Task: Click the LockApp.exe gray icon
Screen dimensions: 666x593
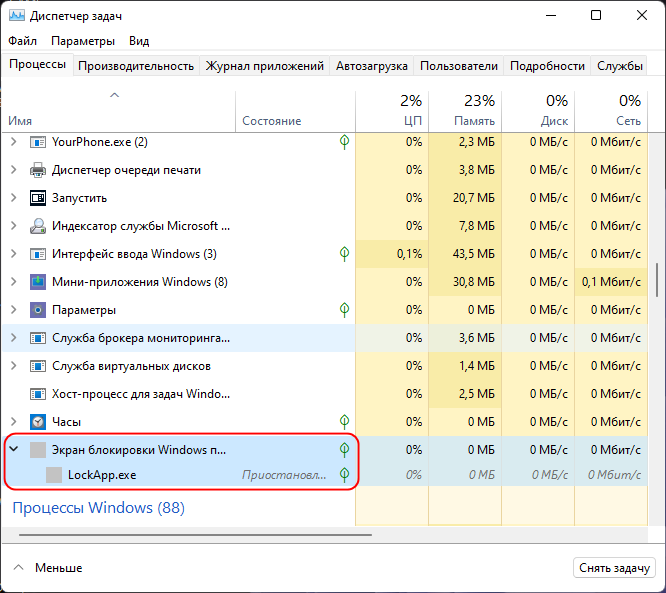Action: point(54,475)
